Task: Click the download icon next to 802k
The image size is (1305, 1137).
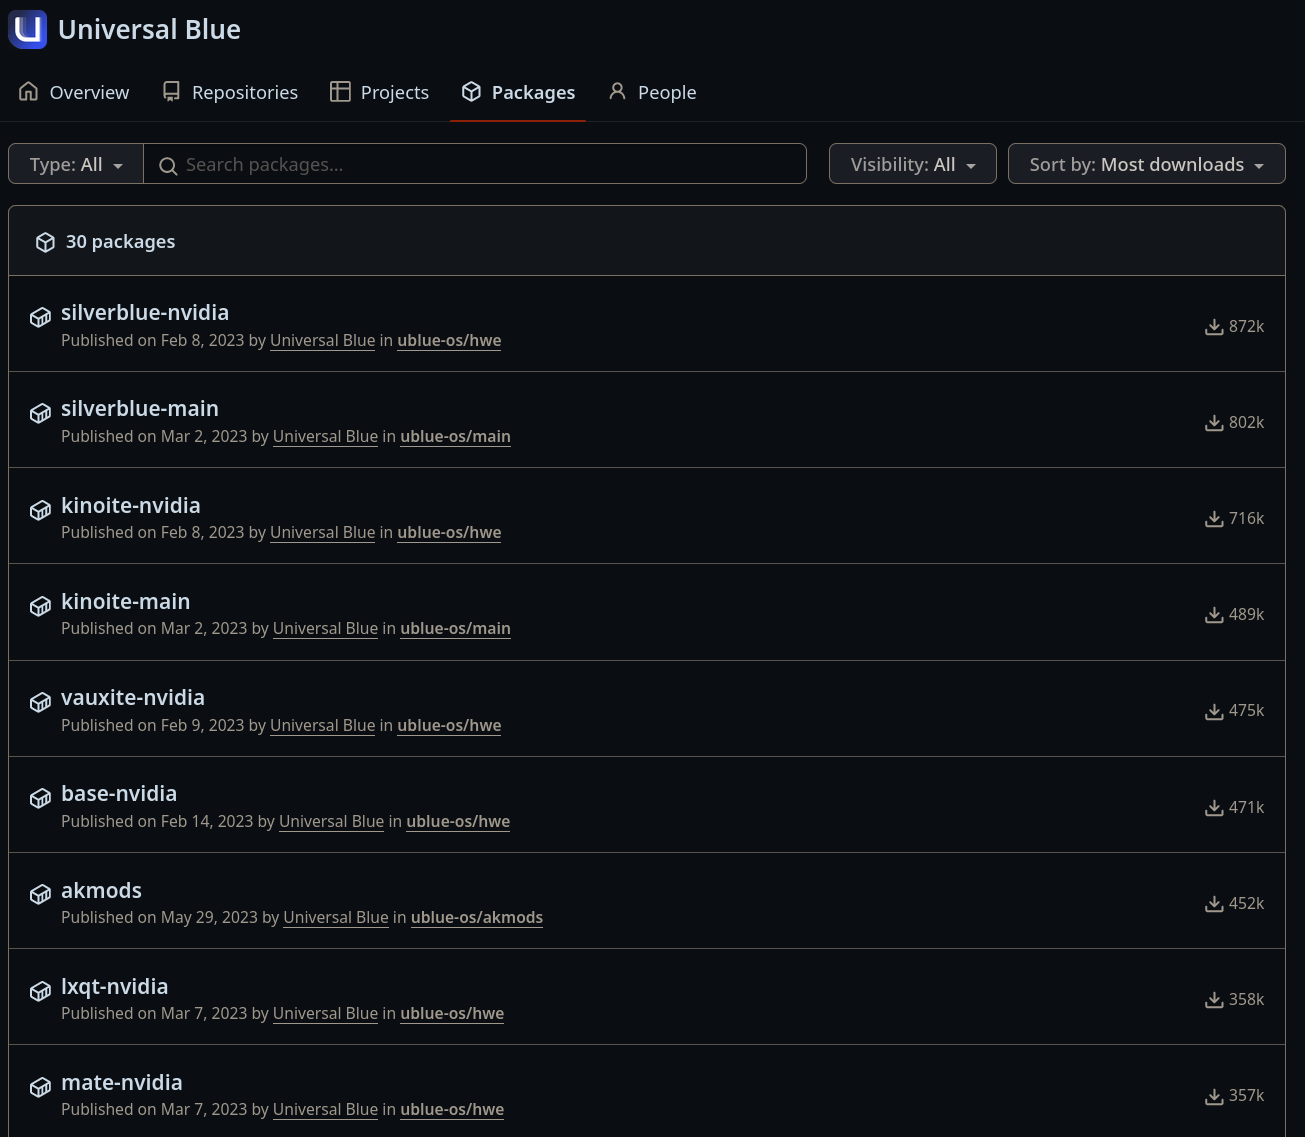Action: point(1214,423)
